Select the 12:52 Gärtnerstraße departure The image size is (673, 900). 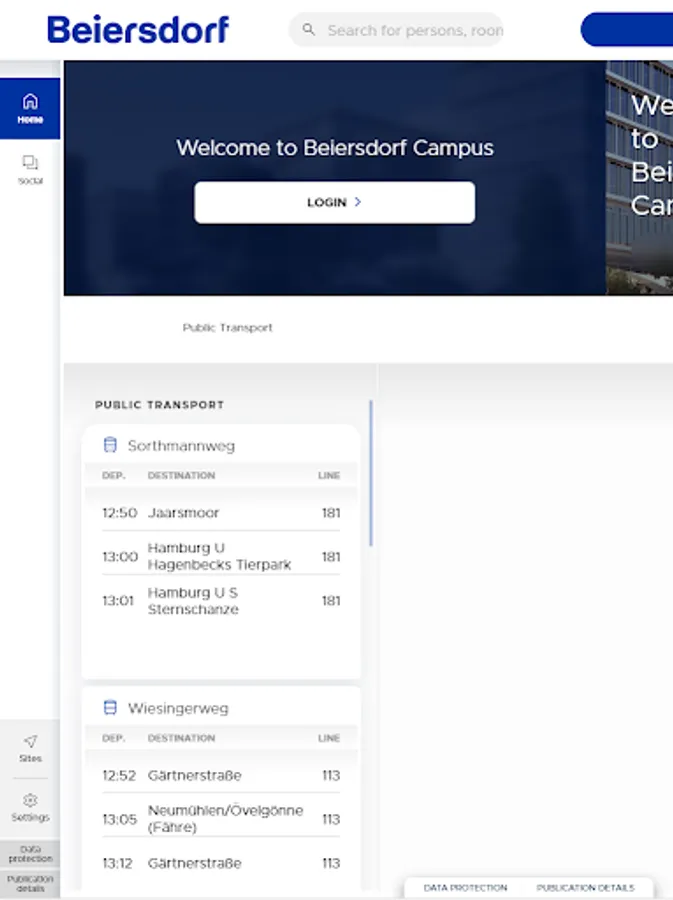[x=221, y=775]
